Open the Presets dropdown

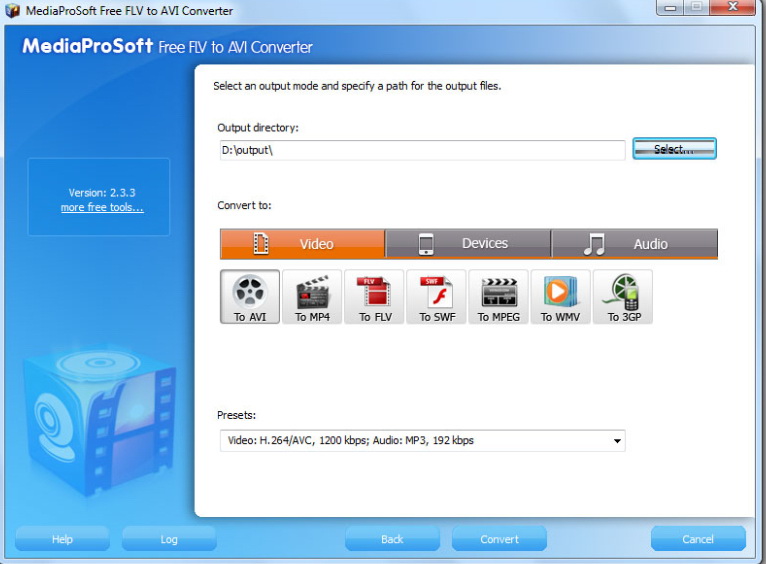pyautogui.click(x=423, y=440)
